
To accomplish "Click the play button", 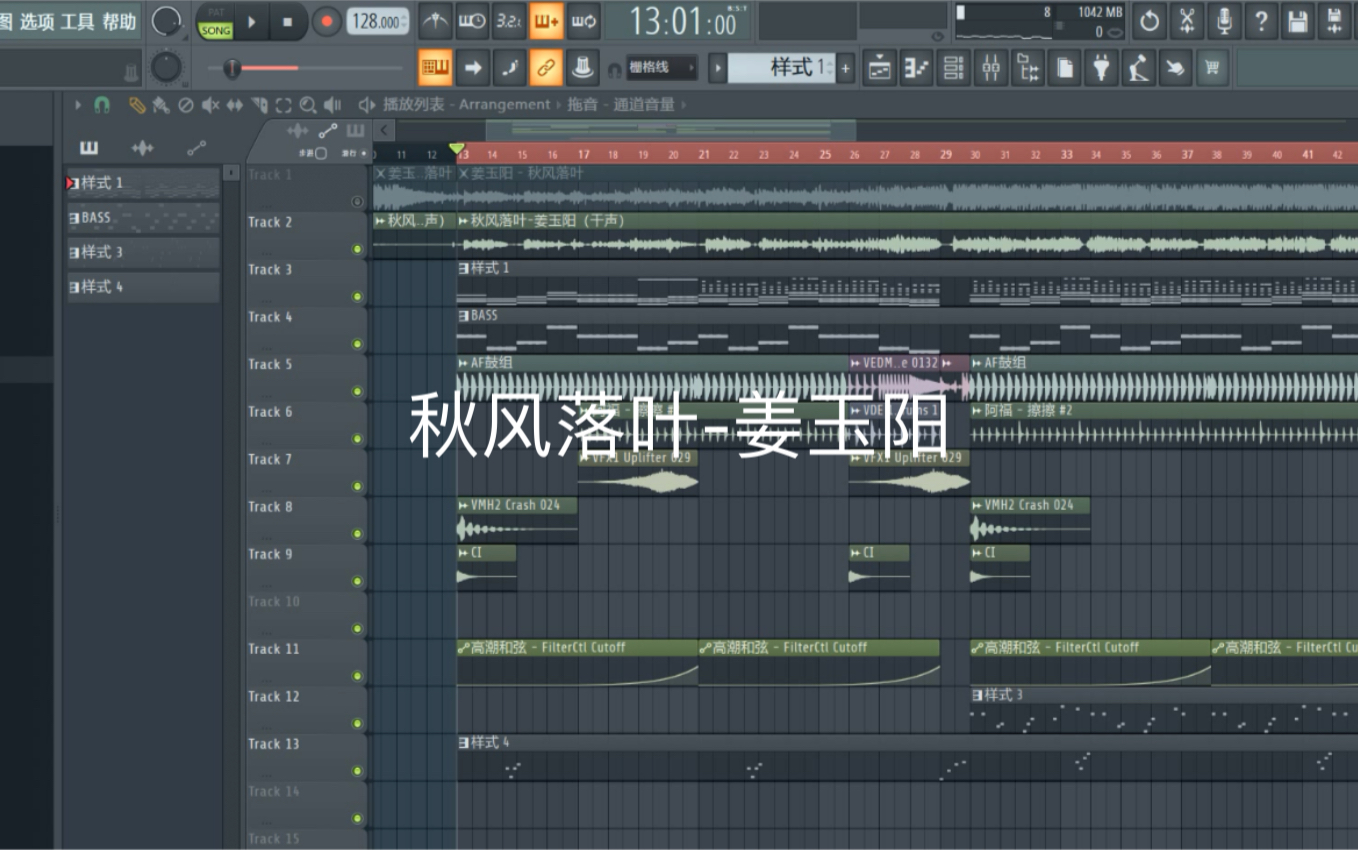I will pyautogui.click(x=252, y=21).
